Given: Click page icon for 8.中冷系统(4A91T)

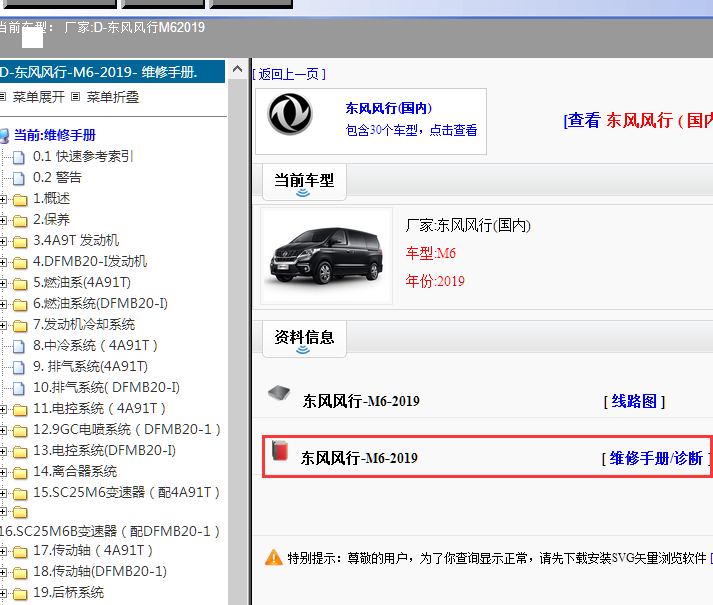Looking at the screenshot, I should point(19,346).
